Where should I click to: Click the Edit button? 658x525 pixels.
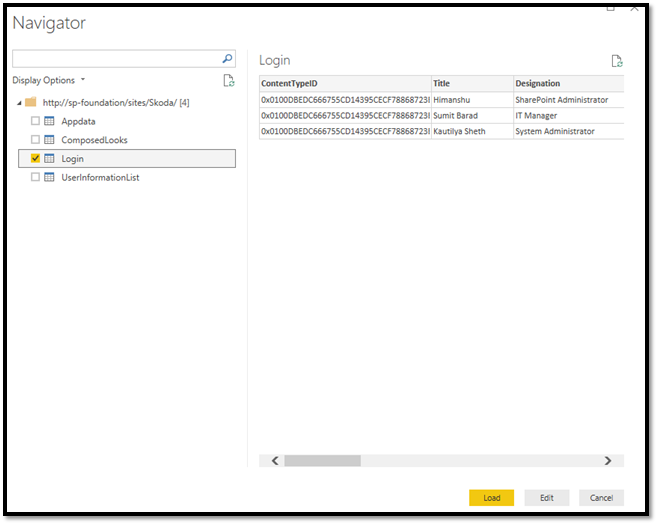(x=546, y=497)
